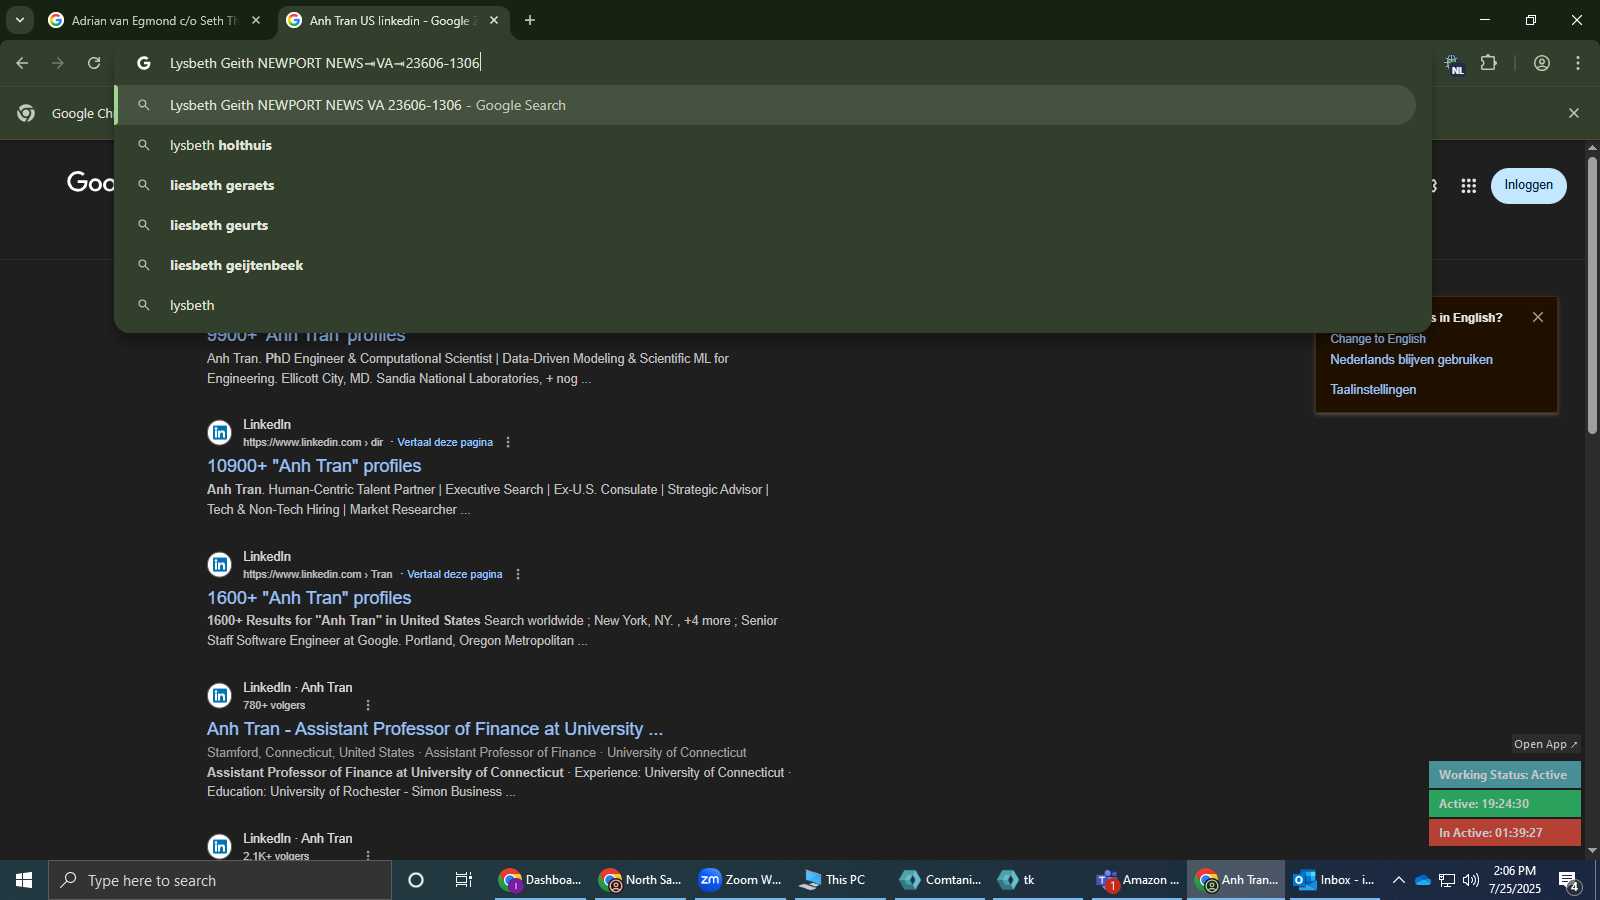The height and width of the screenshot is (900, 1600).
Task: Open options menu for the 1600+ profiles result
Action: click(518, 574)
